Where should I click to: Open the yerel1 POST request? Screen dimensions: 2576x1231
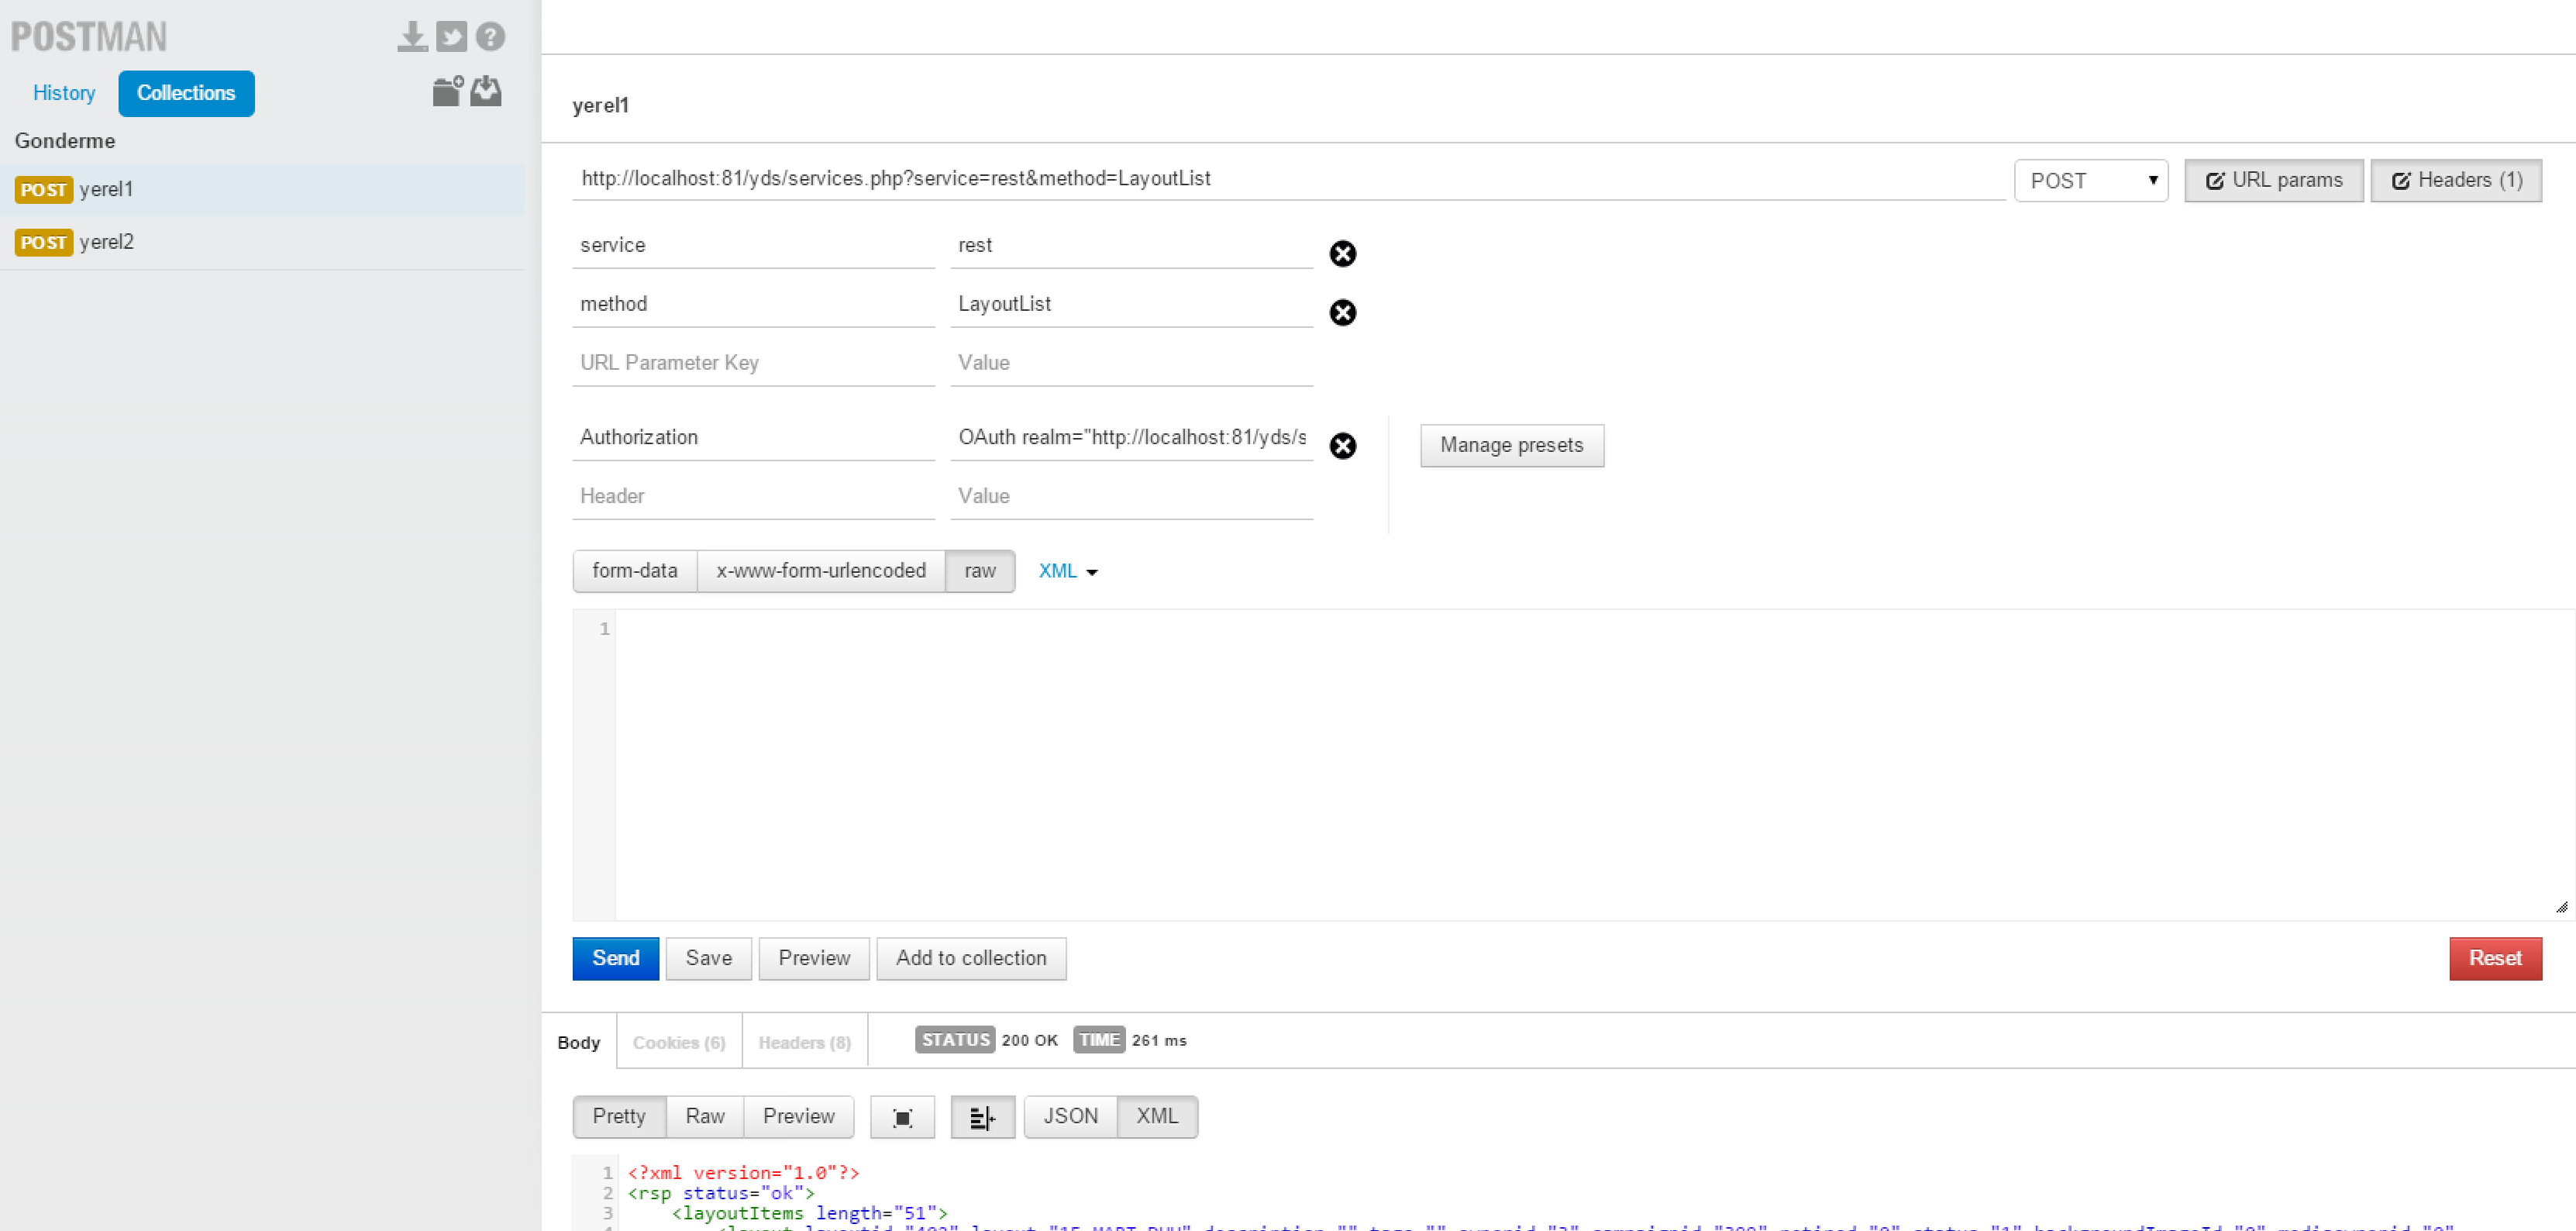262,190
